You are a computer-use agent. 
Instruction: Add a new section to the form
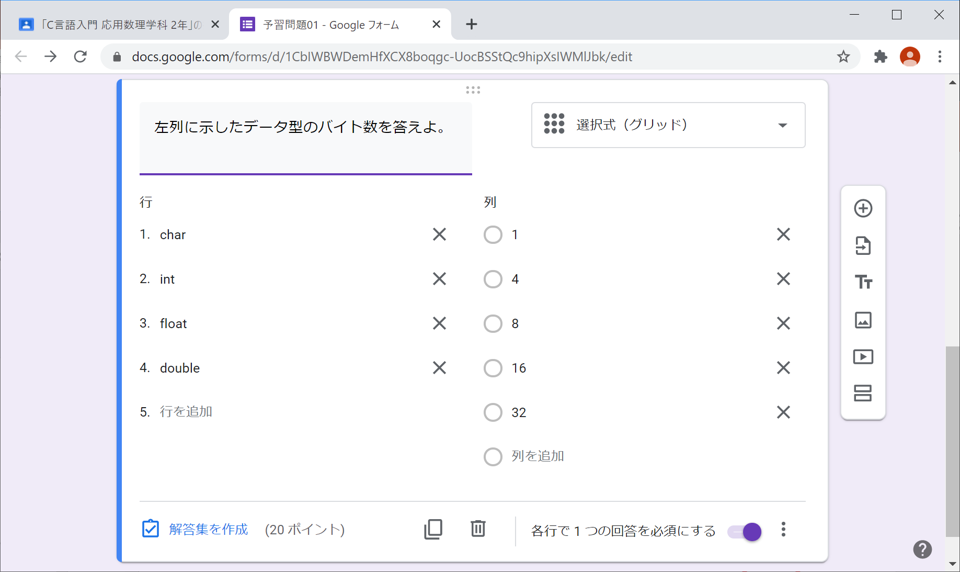pos(863,394)
